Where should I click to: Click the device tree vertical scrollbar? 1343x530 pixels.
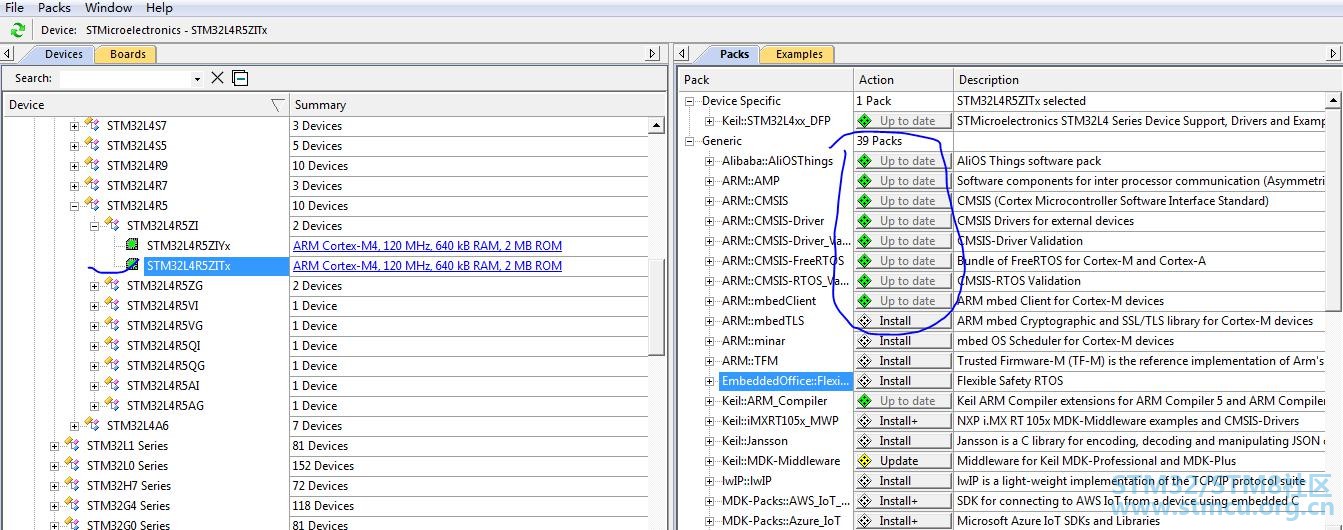[656, 305]
